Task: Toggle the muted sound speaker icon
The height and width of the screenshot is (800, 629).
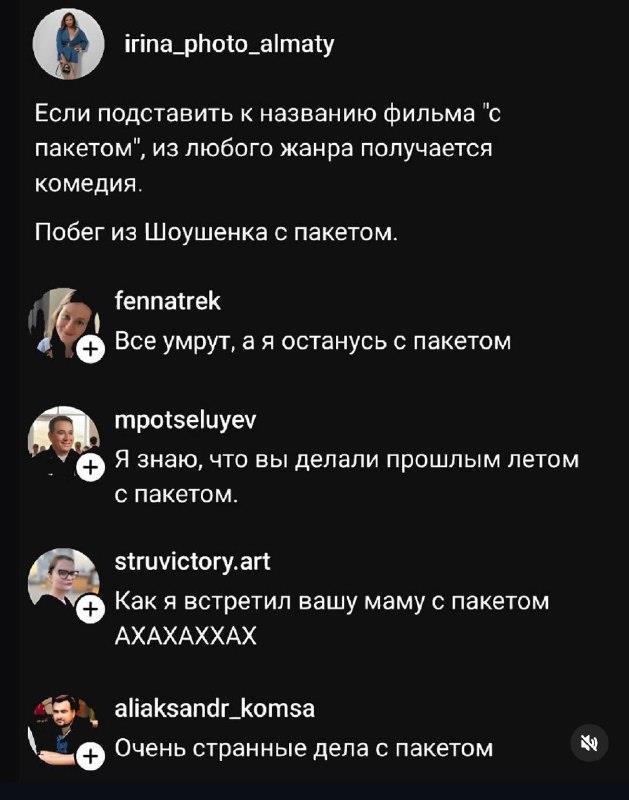Action: pyautogui.click(x=590, y=743)
